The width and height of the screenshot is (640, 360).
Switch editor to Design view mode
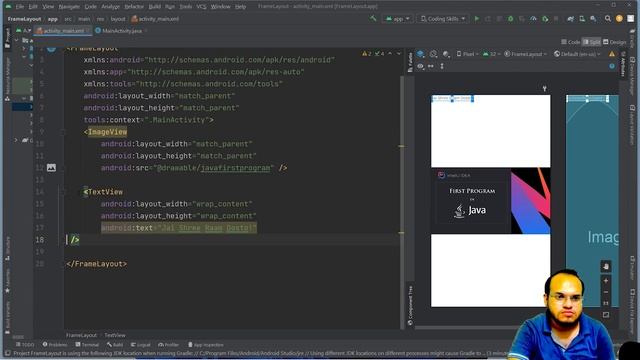tap(615, 42)
